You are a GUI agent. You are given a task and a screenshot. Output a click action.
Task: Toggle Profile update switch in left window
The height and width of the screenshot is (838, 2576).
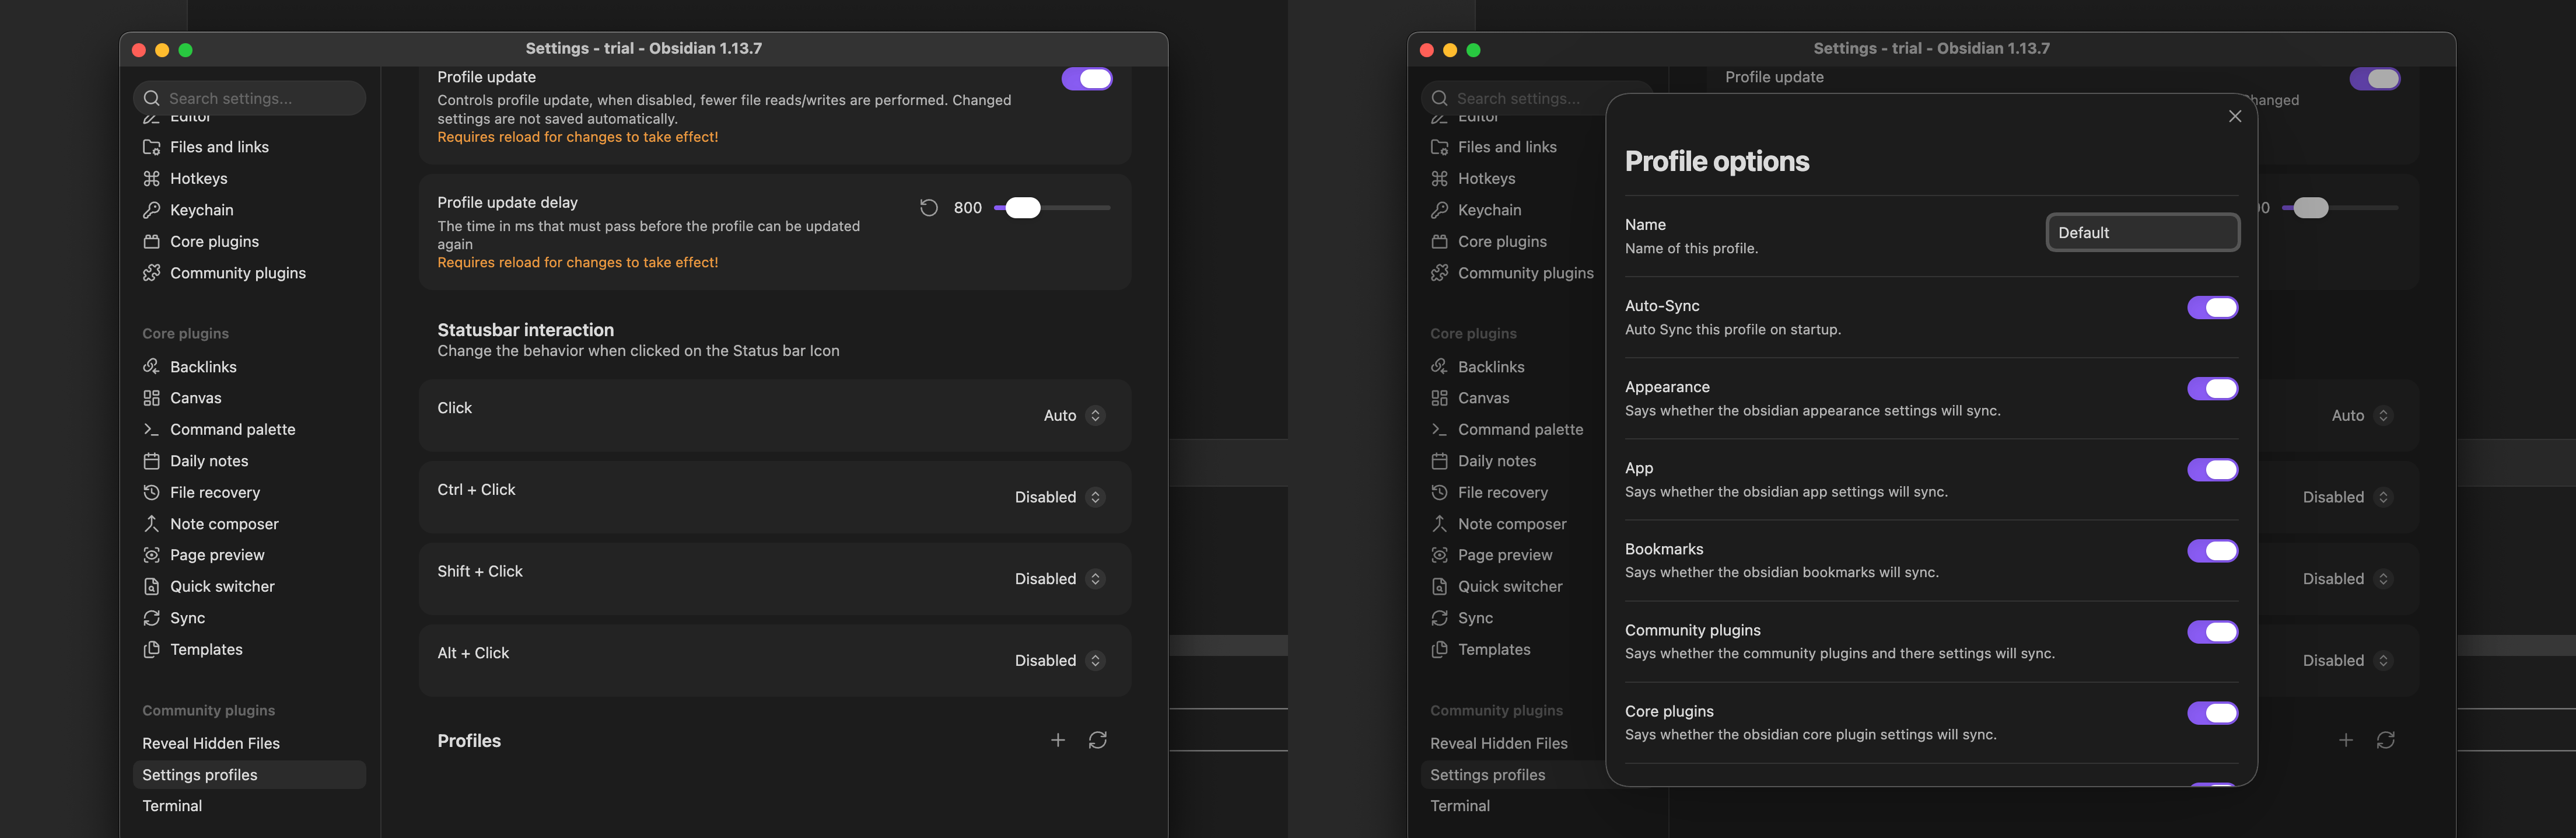point(1087,79)
